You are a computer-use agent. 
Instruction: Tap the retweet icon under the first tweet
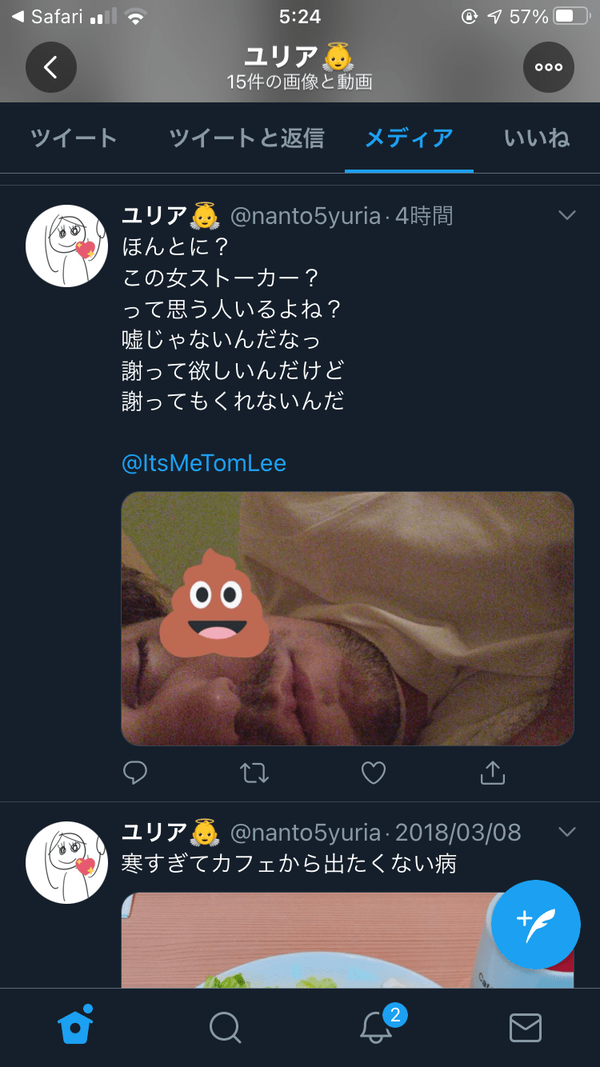click(254, 772)
